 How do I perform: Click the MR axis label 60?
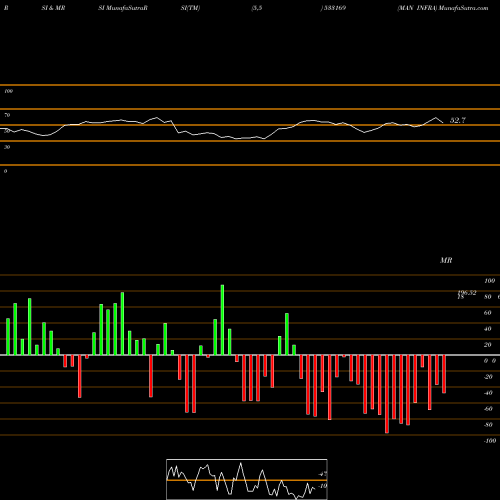pos(487,313)
